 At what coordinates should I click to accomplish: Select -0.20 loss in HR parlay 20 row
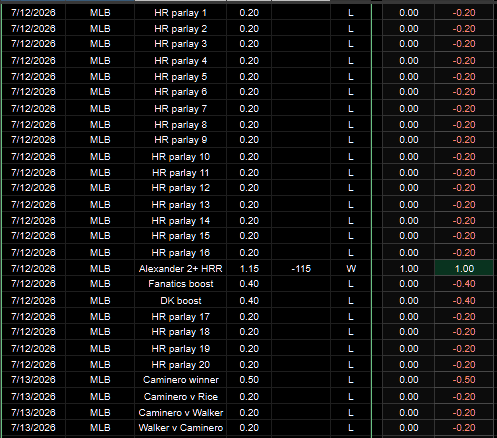[x=464, y=365]
